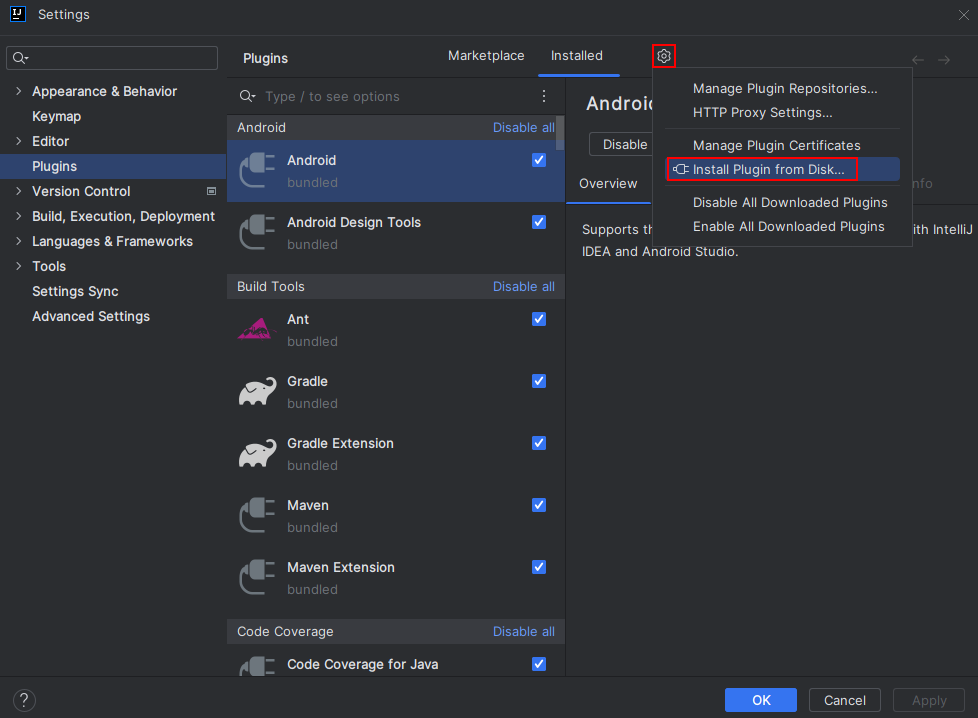Expand Build, Execution, Deployment node

click(x=19, y=216)
